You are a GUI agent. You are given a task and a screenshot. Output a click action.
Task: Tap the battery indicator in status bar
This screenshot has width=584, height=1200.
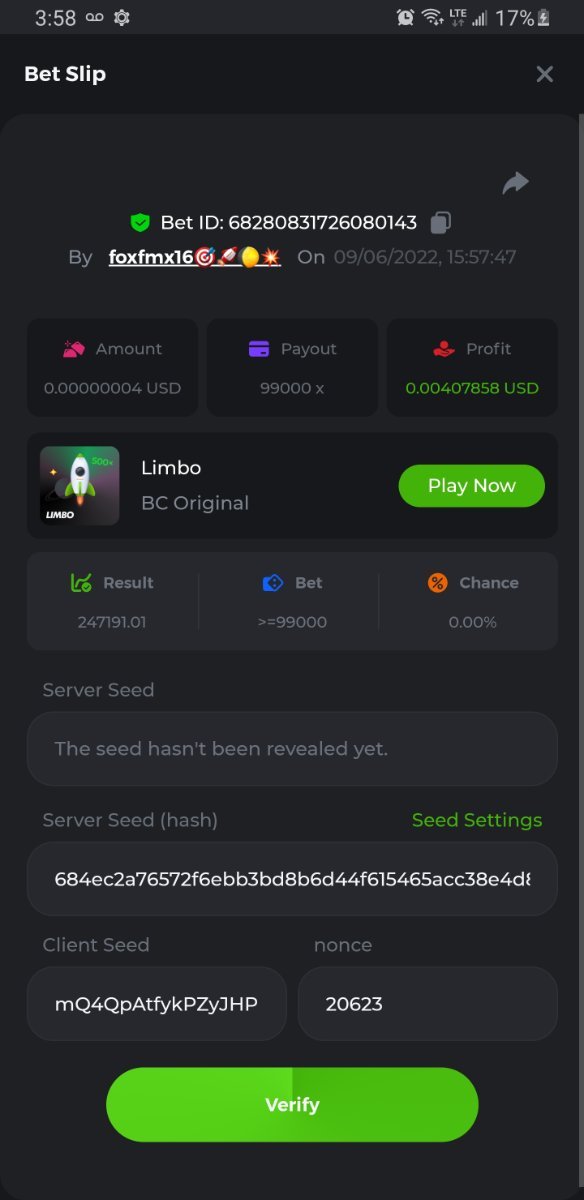point(544,18)
